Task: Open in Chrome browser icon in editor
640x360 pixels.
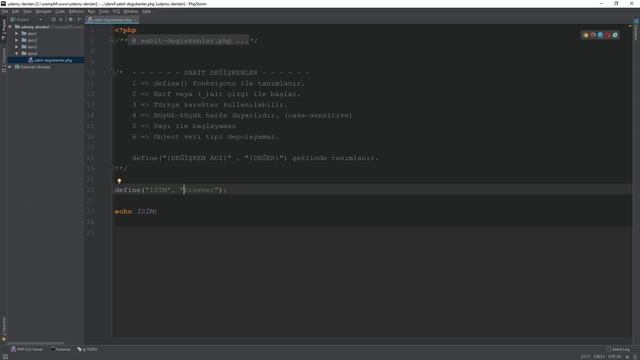Action: (586, 35)
